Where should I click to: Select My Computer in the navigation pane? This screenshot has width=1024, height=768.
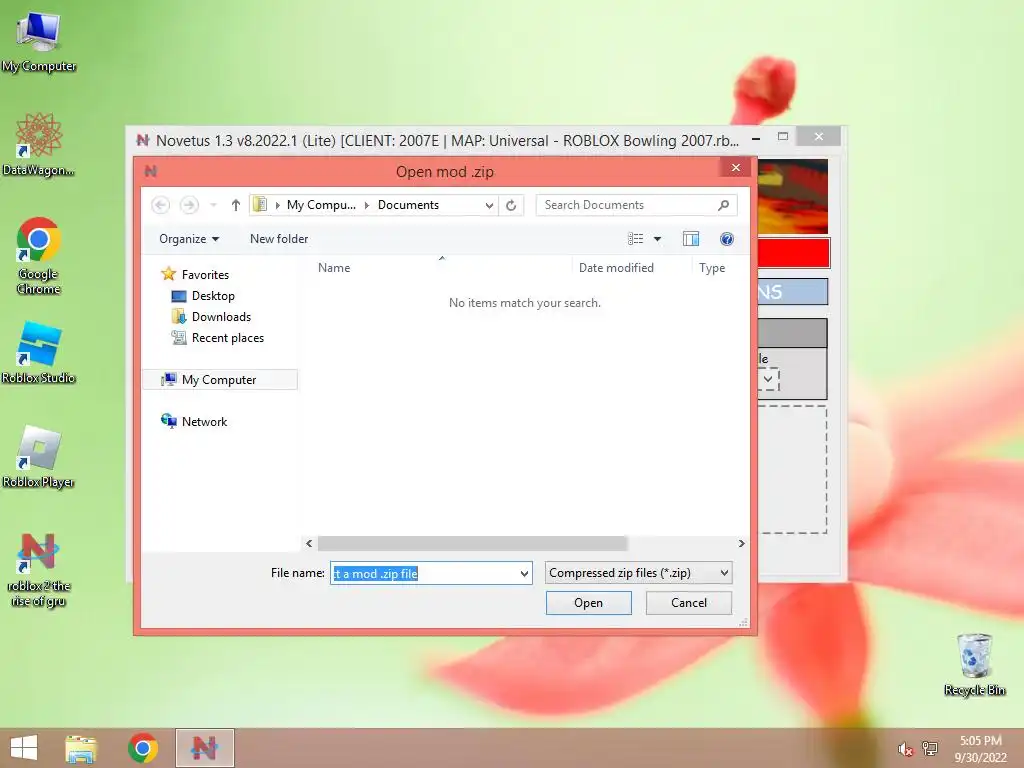click(219, 379)
